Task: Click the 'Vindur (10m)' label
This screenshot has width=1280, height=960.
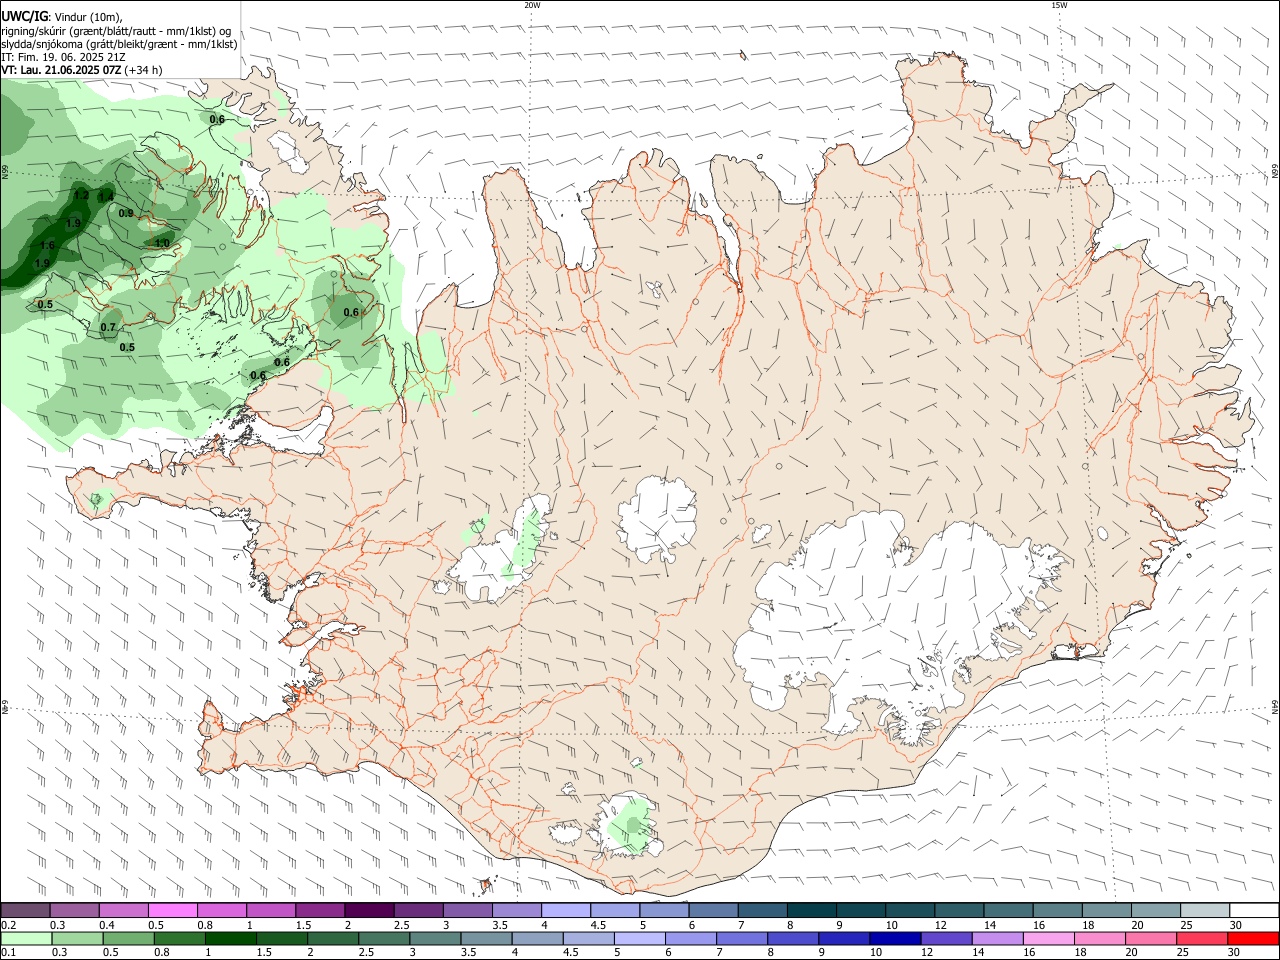Action: point(90,17)
